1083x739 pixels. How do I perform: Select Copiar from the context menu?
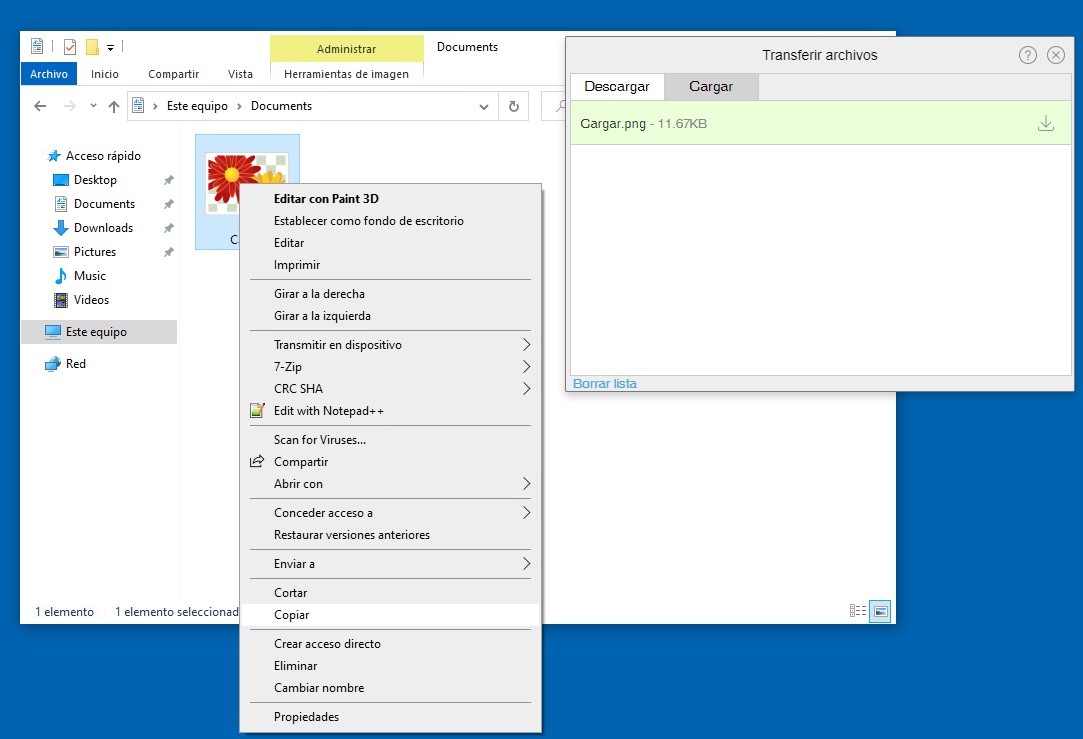point(292,615)
